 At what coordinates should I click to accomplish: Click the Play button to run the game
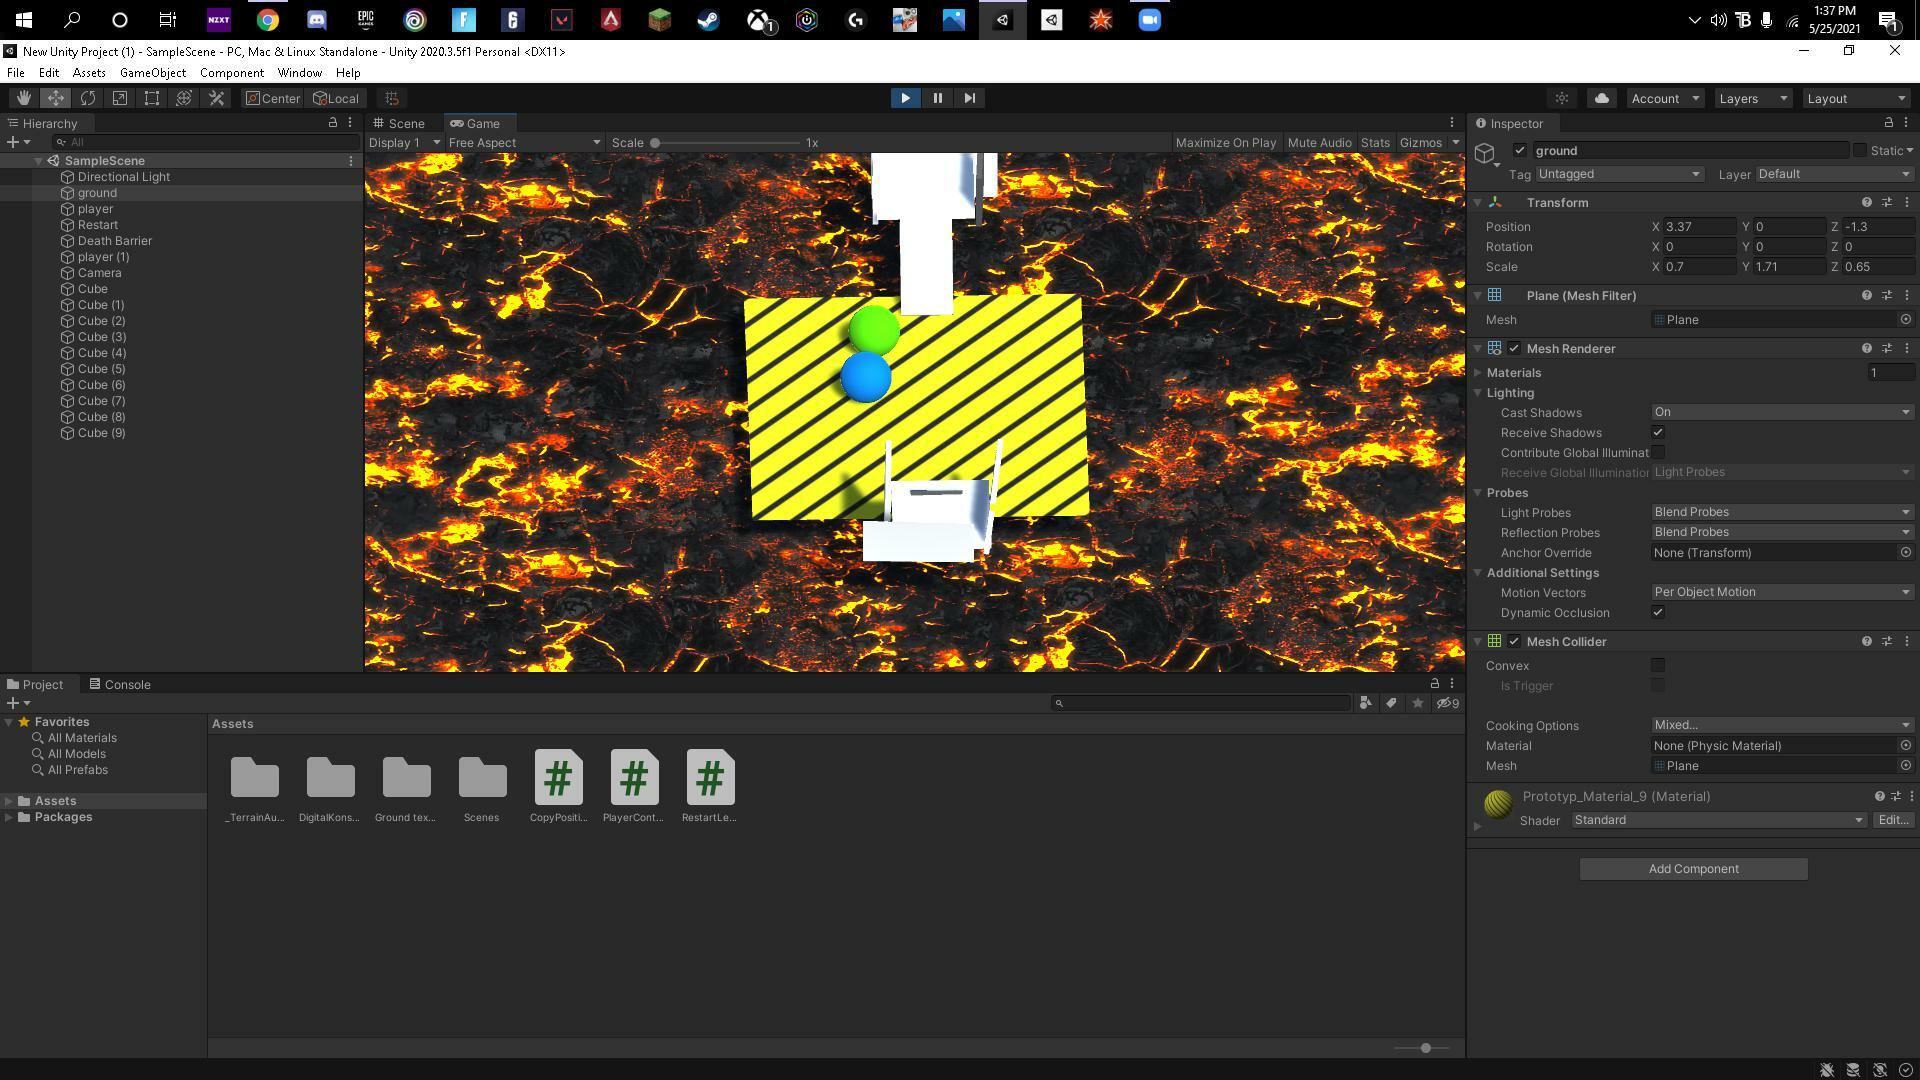tap(905, 98)
